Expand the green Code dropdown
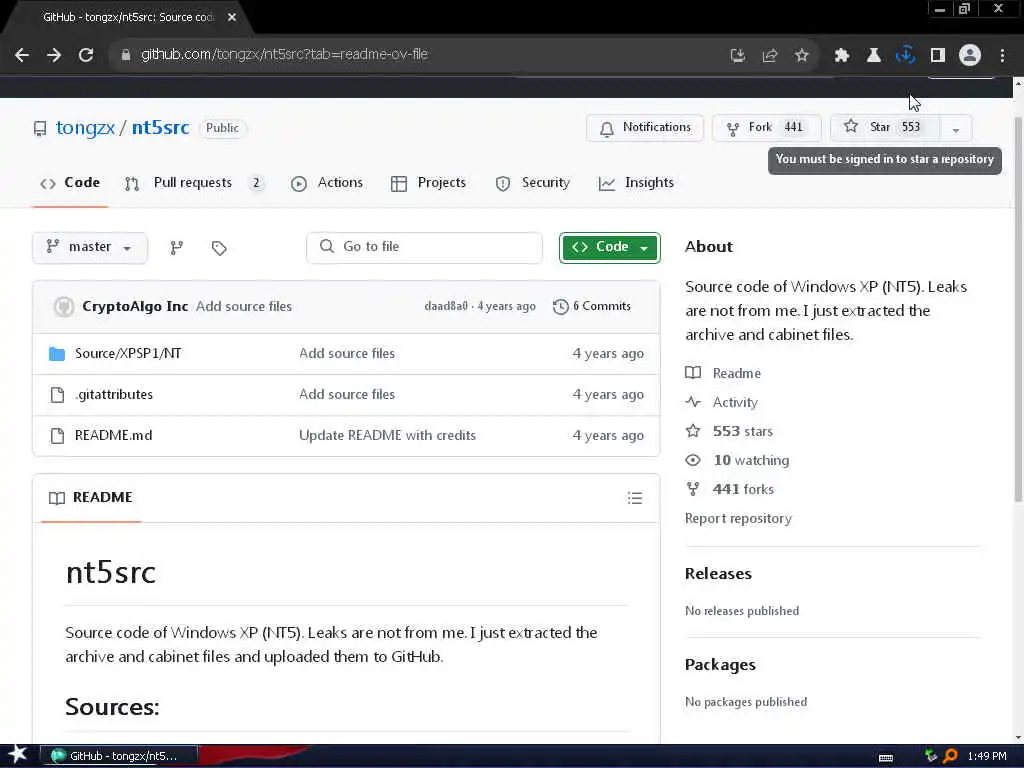This screenshot has width=1024, height=768. click(609, 248)
